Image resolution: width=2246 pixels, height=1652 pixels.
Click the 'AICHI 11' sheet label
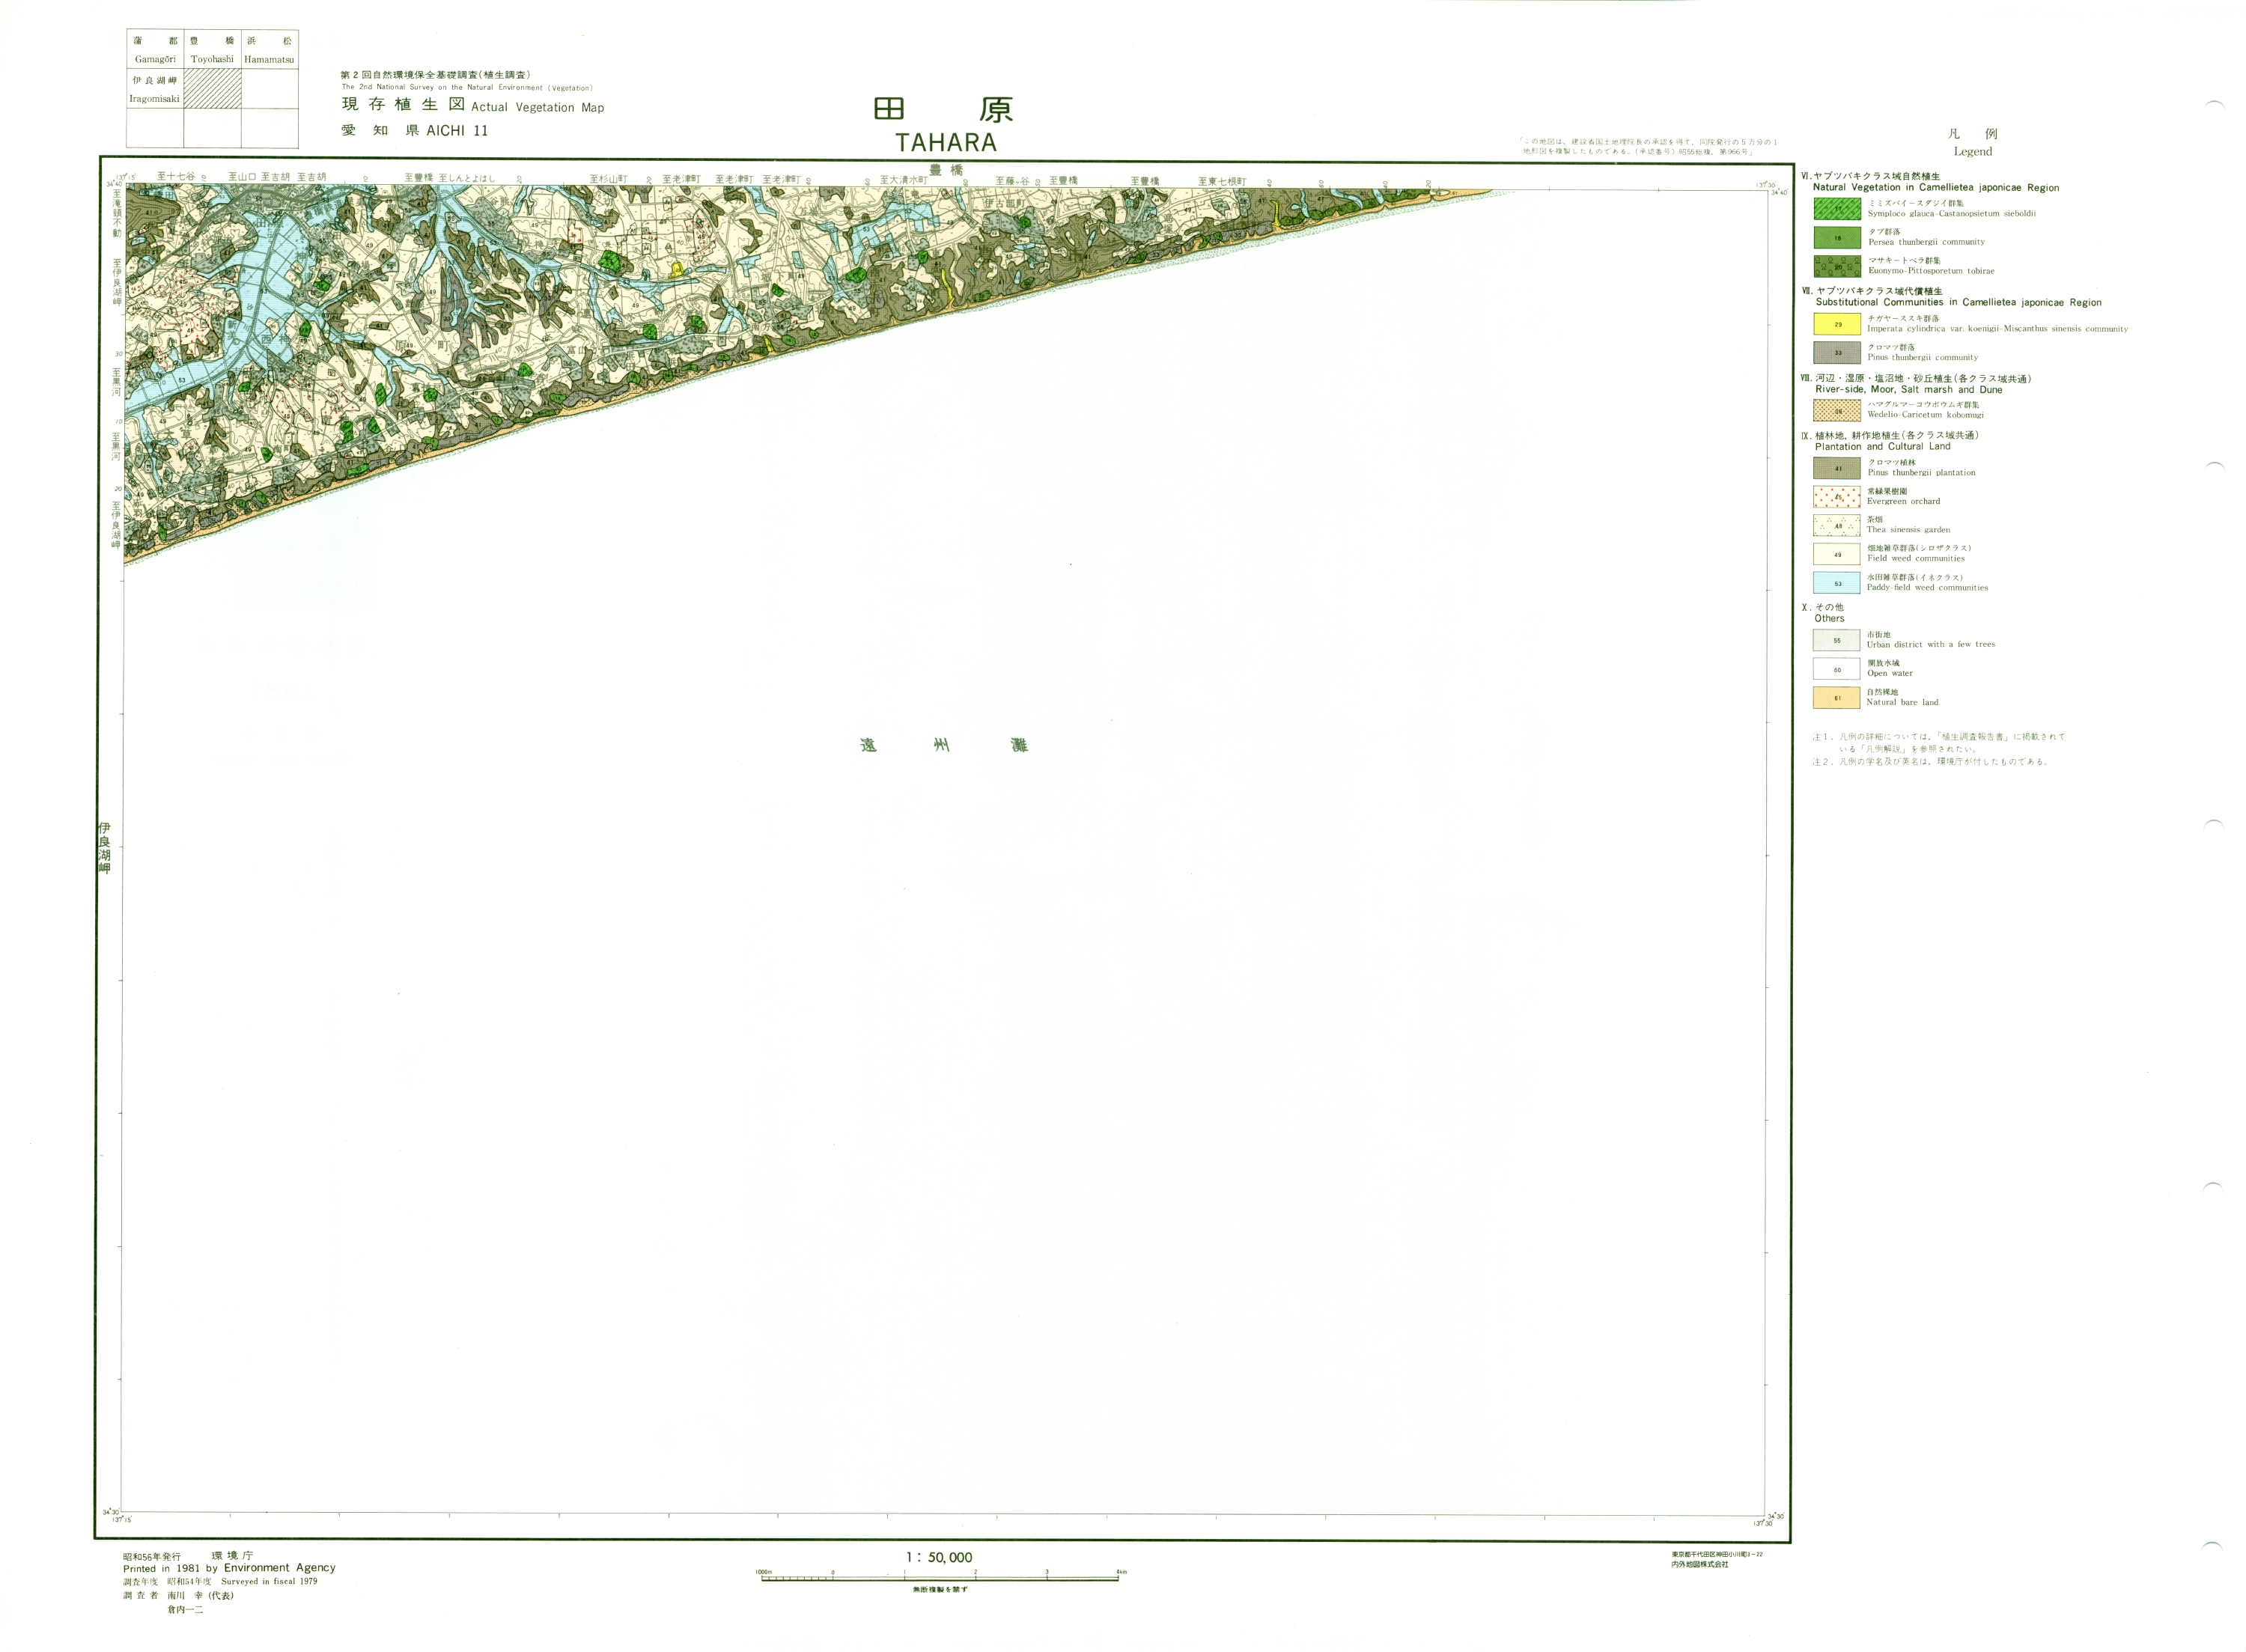457,130
